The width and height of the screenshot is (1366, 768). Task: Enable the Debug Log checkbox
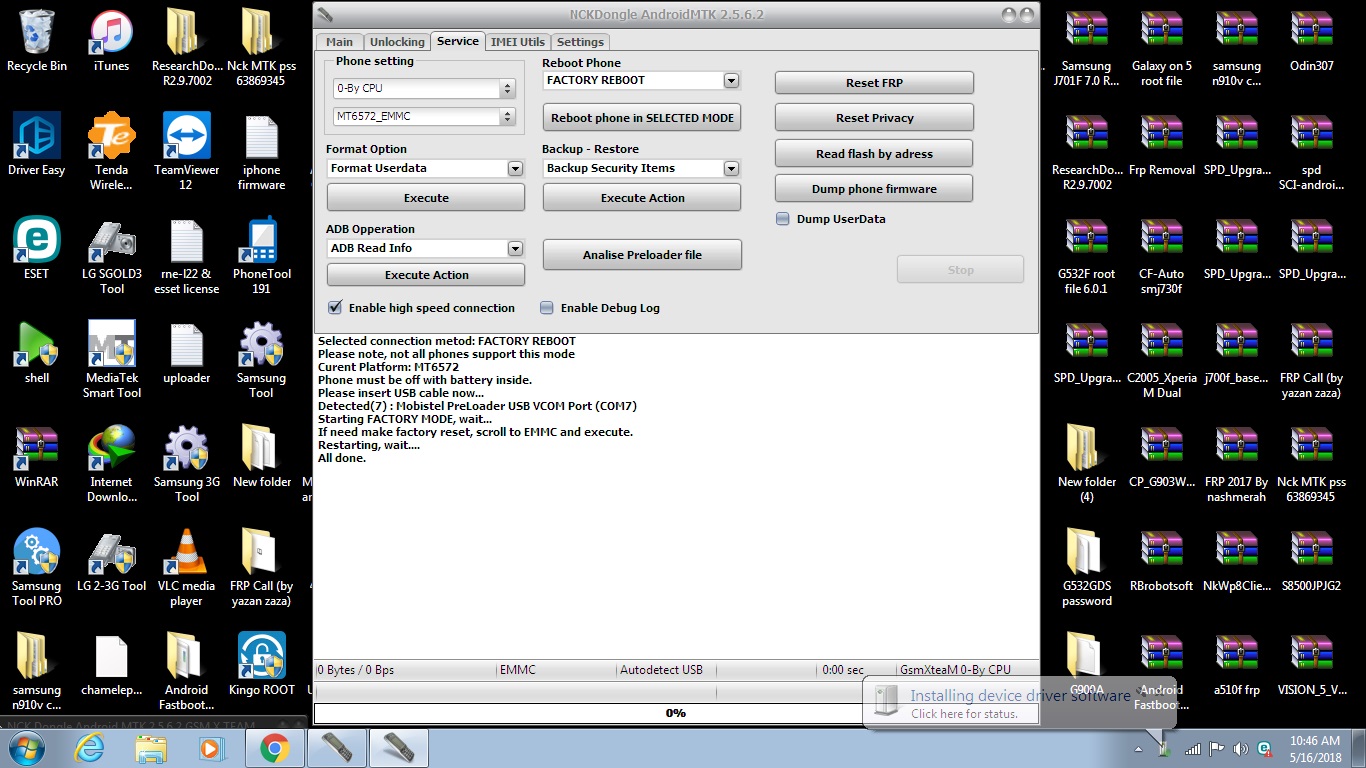[x=547, y=308]
